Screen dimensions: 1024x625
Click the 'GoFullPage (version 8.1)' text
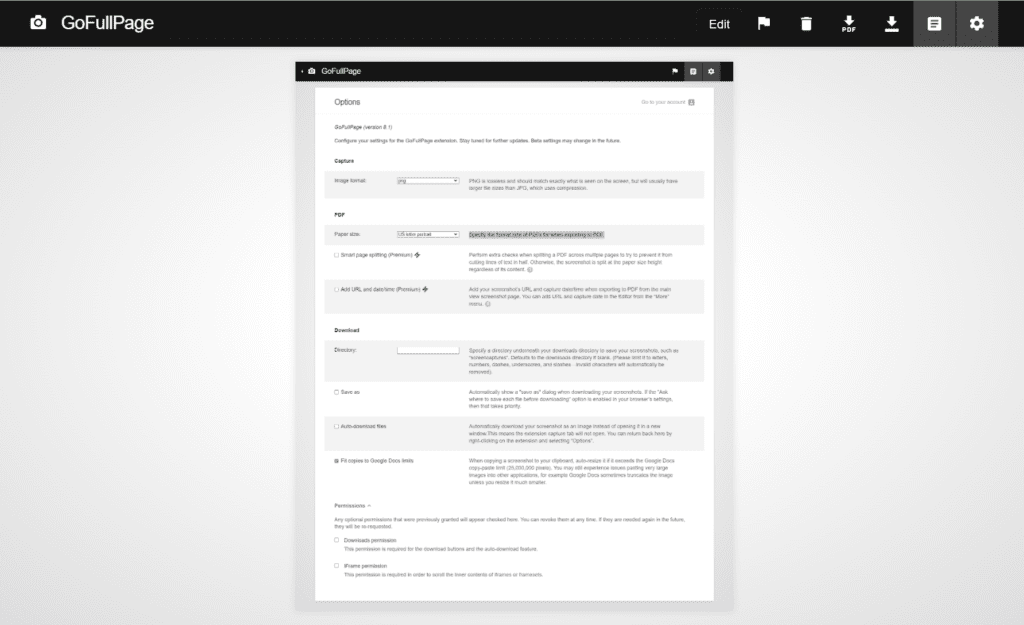click(x=363, y=127)
